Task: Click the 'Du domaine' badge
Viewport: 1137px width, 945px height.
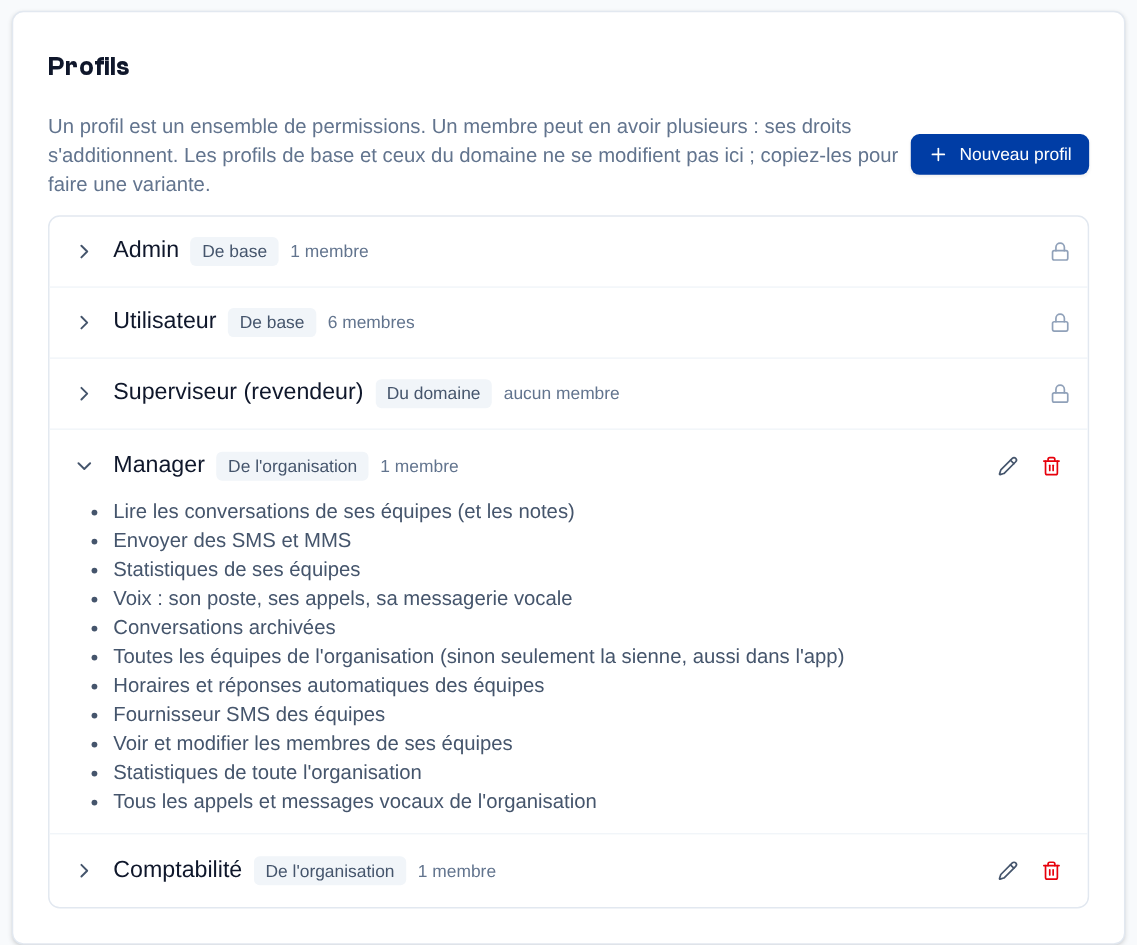Action: tap(433, 394)
